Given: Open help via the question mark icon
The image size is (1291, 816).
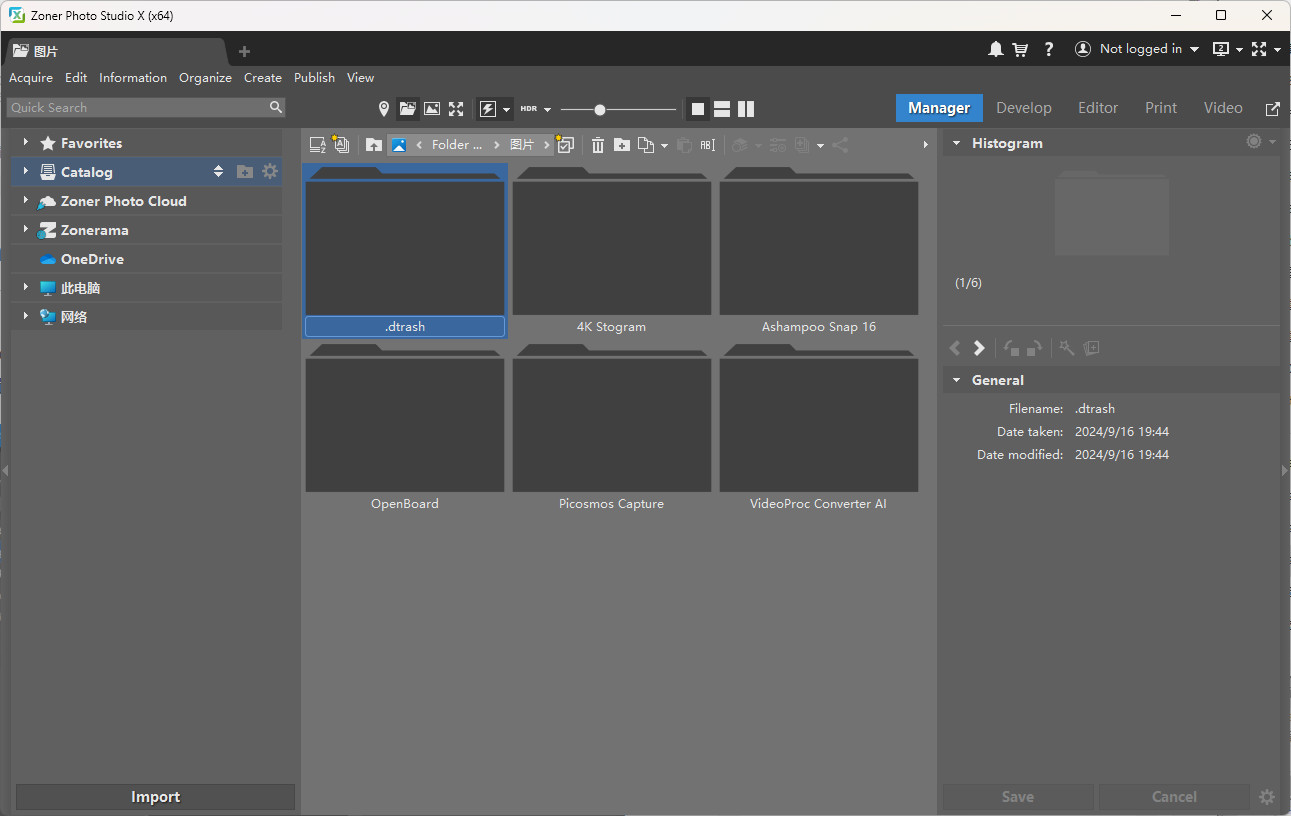Looking at the screenshot, I should point(1048,49).
